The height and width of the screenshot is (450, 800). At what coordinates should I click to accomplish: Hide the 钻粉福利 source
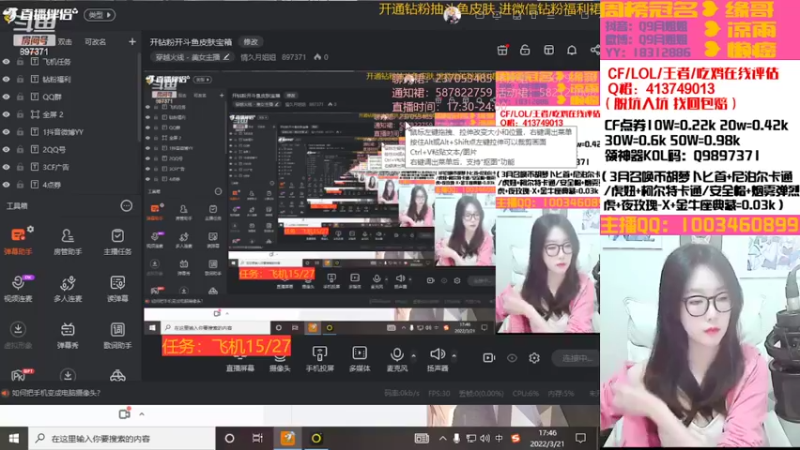pos(6,79)
